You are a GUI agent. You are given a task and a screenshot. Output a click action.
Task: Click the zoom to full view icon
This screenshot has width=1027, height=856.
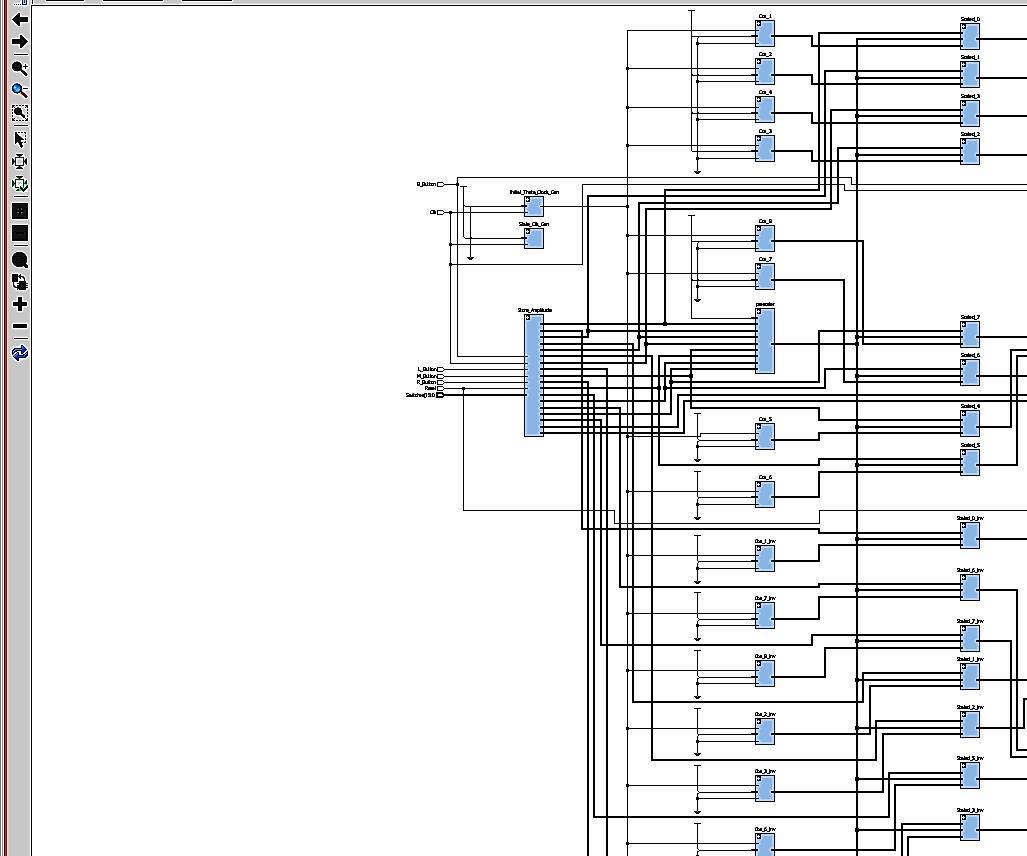click(19, 161)
